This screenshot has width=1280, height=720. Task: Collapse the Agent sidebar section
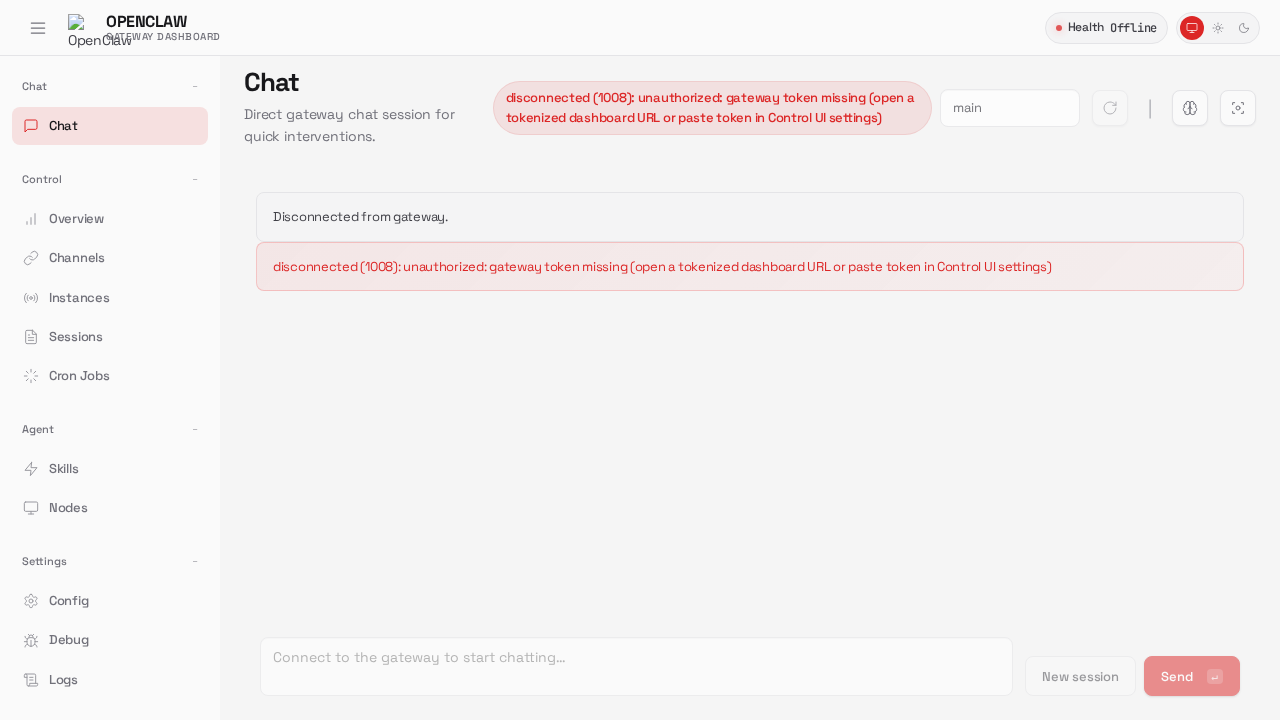click(x=195, y=430)
